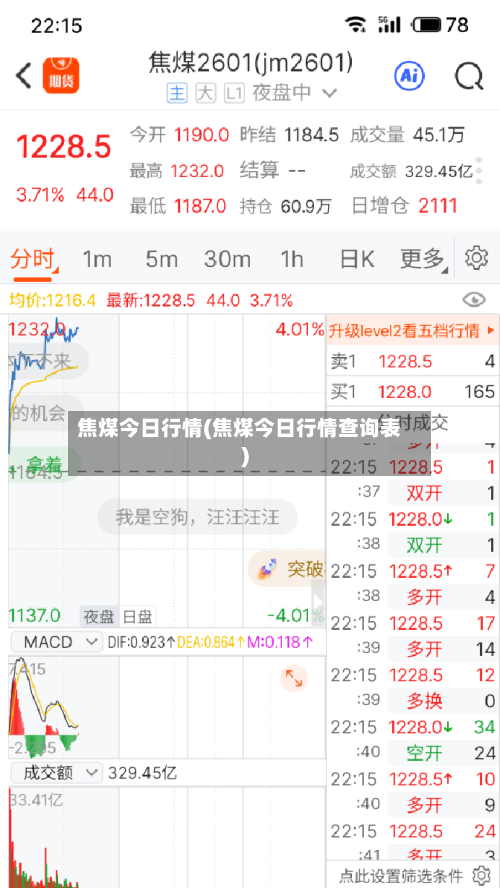Expand the 夜盘中 session dropdown

click(x=295, y=93)
